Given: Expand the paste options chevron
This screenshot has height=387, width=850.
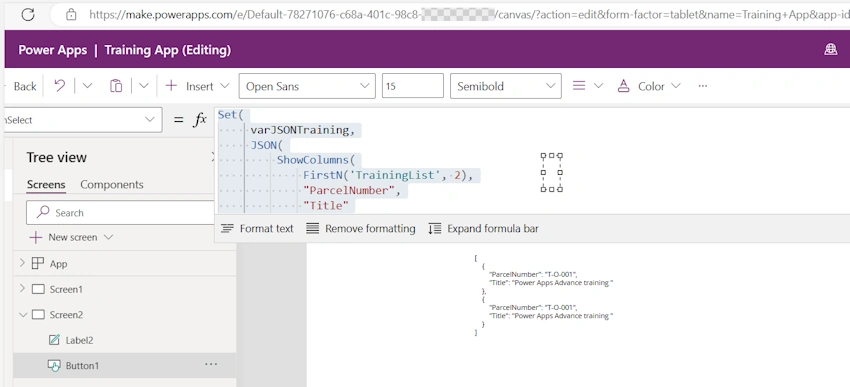Looking at the screenshot, I should coord(144,86).
